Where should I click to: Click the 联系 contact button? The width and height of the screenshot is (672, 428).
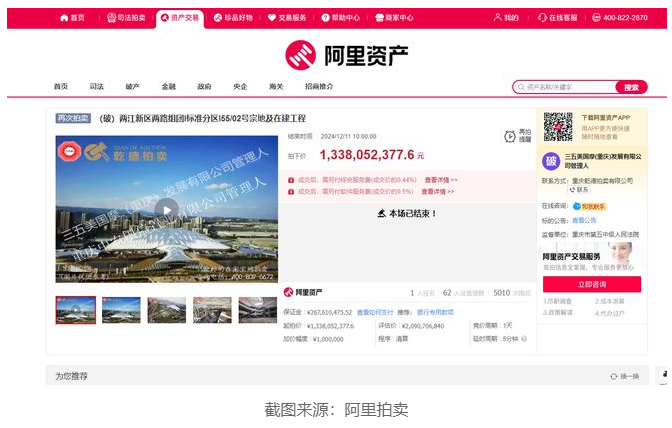579,190
